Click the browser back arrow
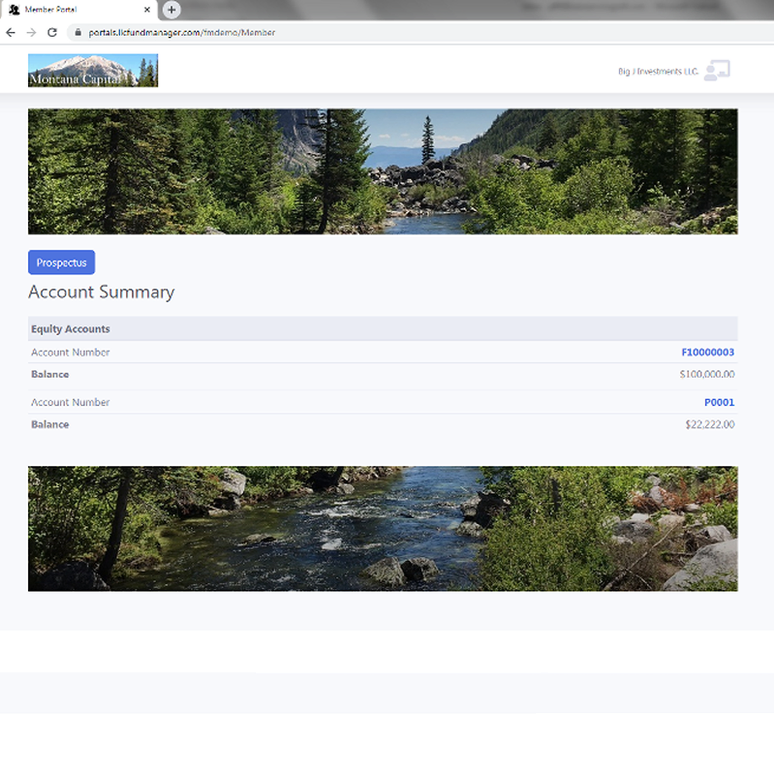Image resolution: width=774 pixels, height=774 pixels. click(10, 33)
